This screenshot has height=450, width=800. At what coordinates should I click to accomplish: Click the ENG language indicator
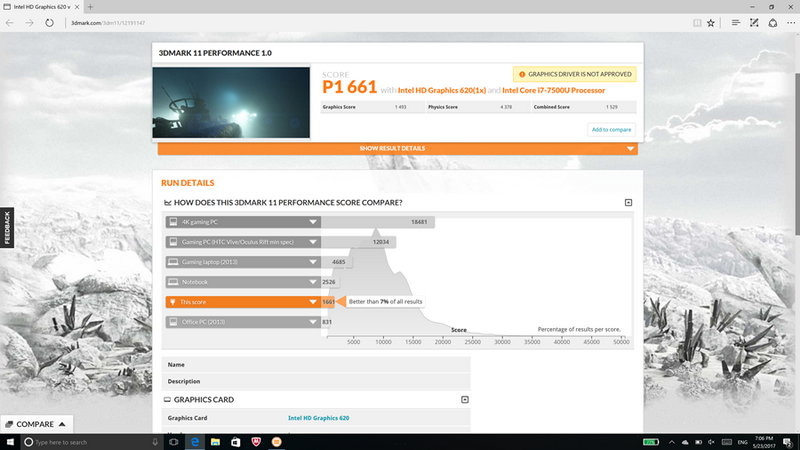click(x=743, y=442)
